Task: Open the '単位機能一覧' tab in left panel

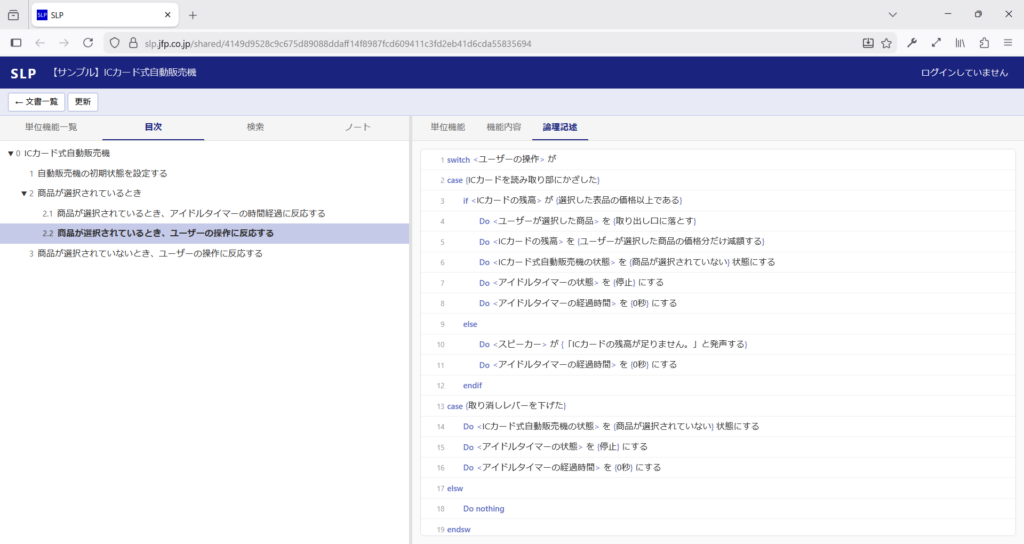Action: click(51, 127)
